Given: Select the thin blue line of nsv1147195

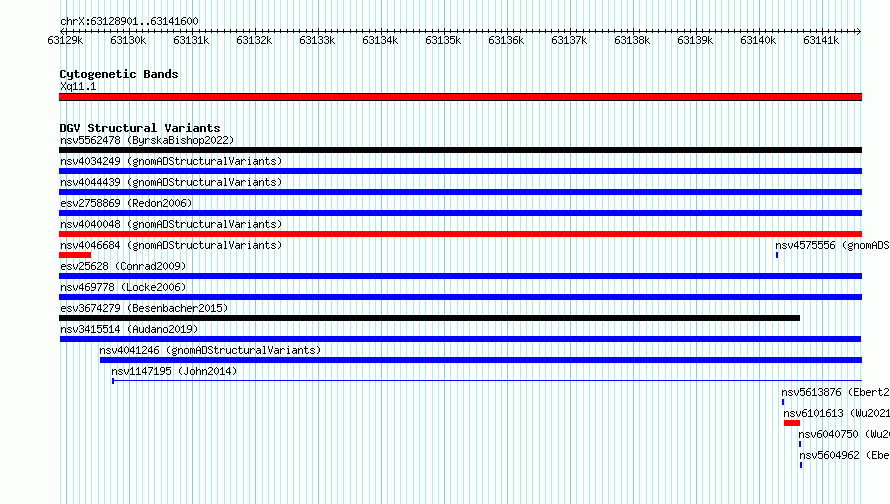Looking at the screenshot, I should pos(487,381).
